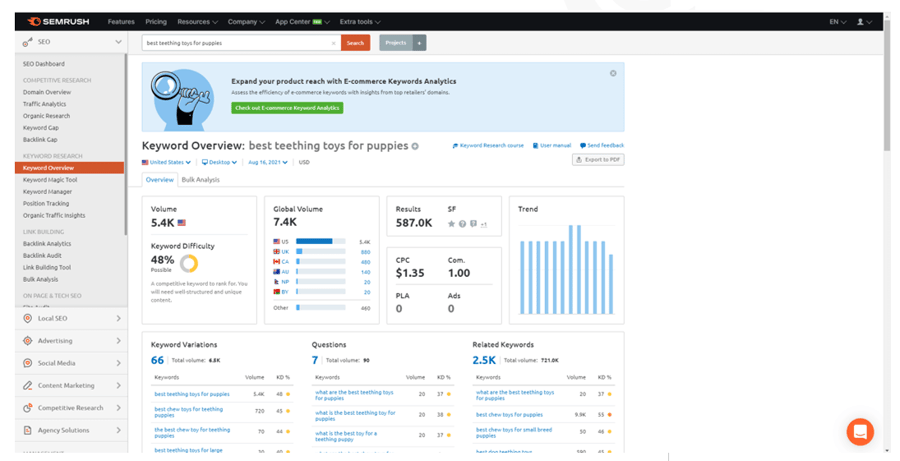Click the SEO key icon in sidebar
Image resolution: width=900 pixels, height=461 pixels.
pyautogui.click(x=28, y=42)
